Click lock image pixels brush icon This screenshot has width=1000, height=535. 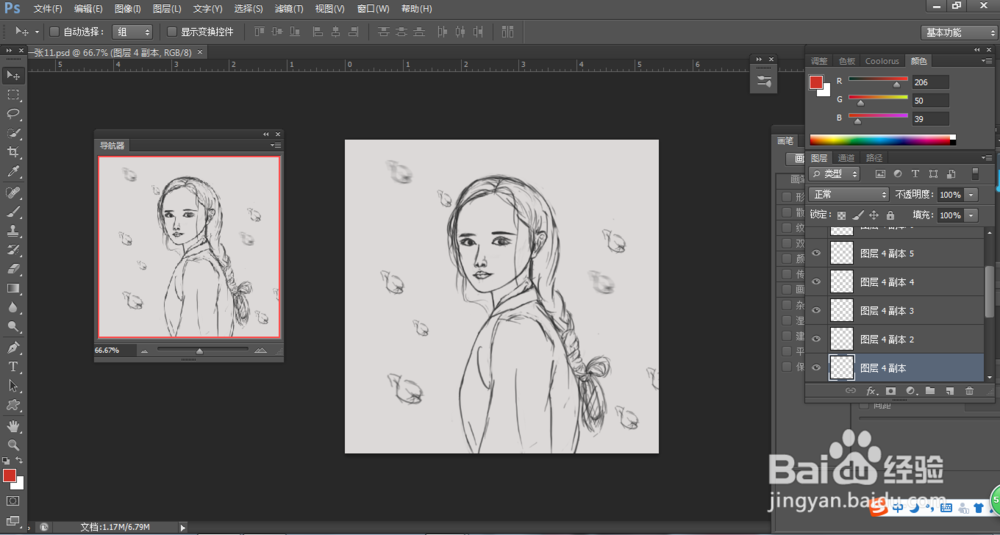[858, 216]
